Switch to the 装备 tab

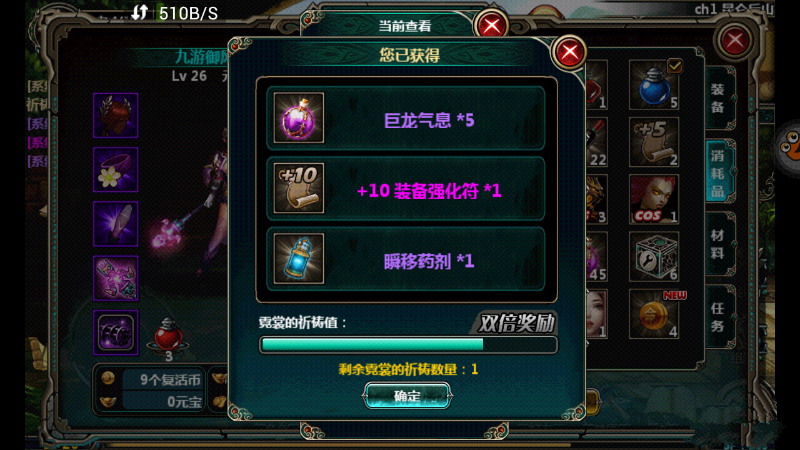click(718, 98)
